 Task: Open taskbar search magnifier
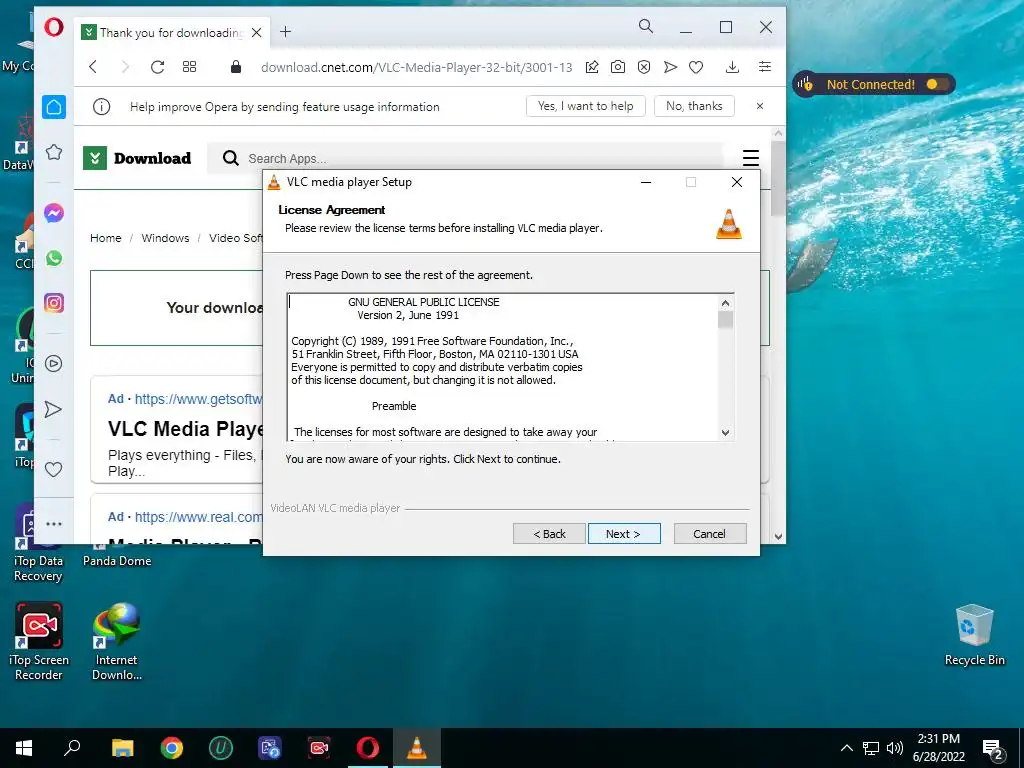tap(72, 748)
